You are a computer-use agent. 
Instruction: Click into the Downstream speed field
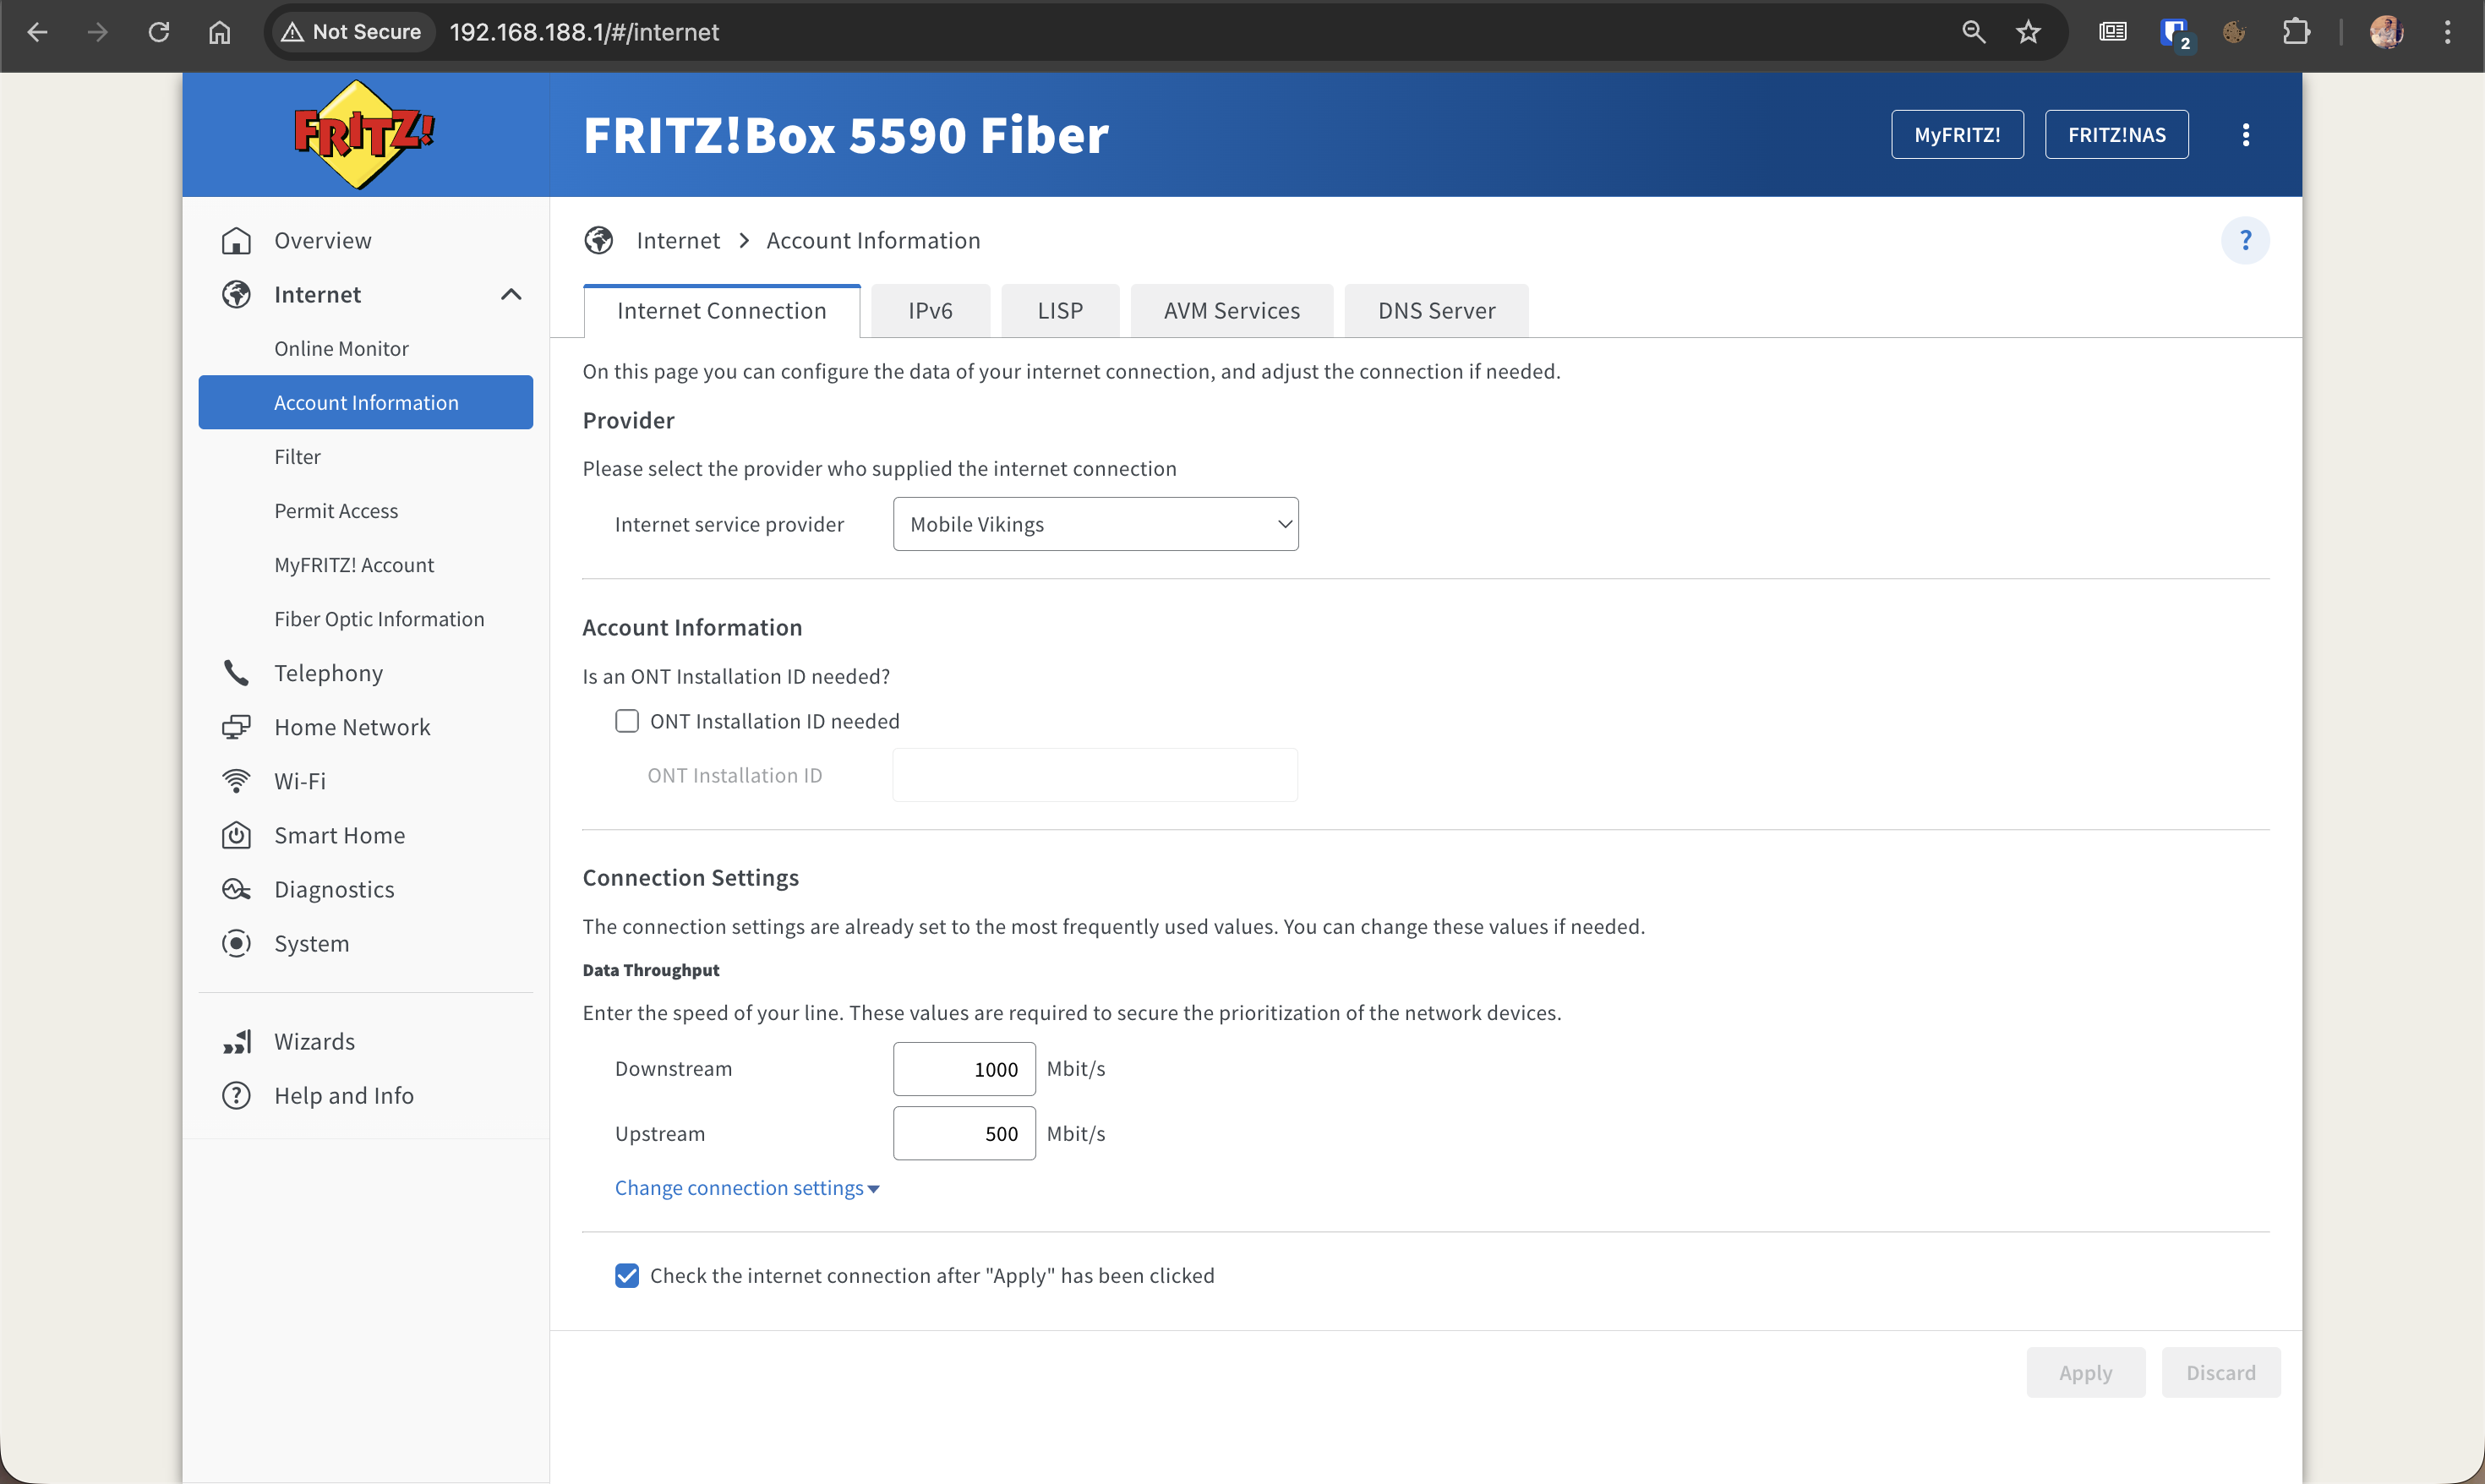pos(963,1069)
